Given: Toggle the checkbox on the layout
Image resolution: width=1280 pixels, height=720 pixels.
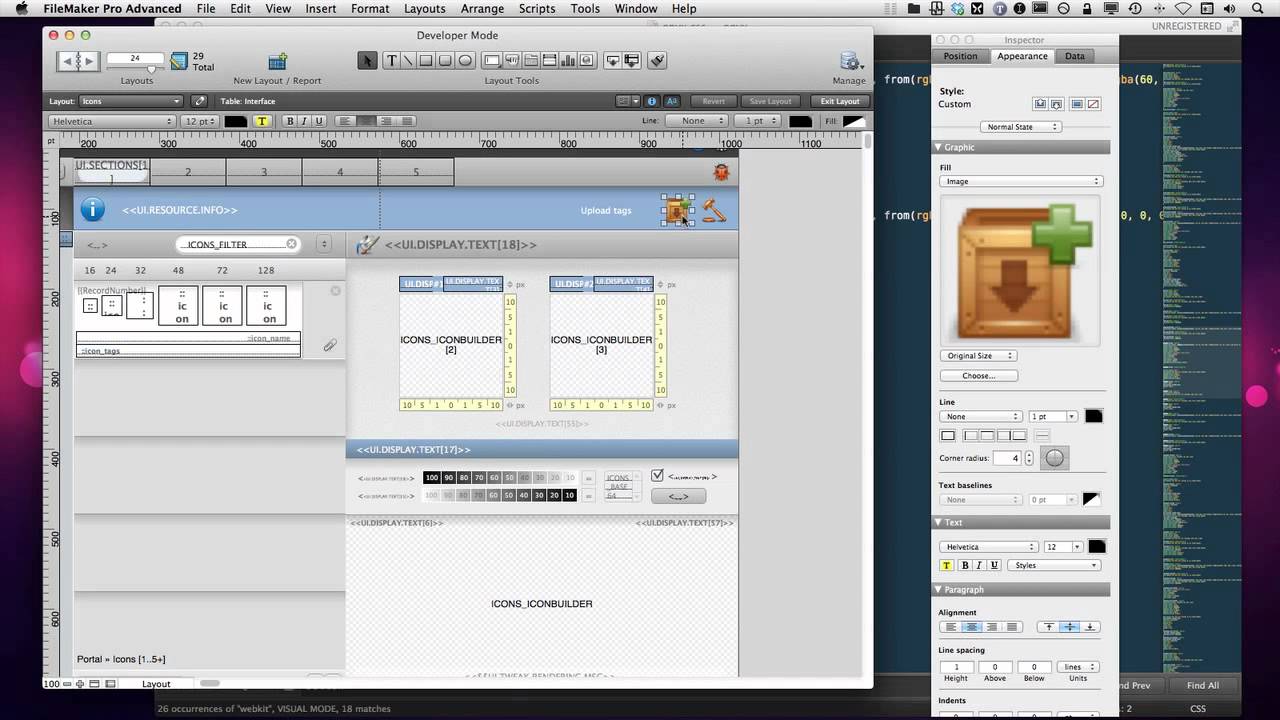Looking at the screenshot, I should click(x=657, y=476).
